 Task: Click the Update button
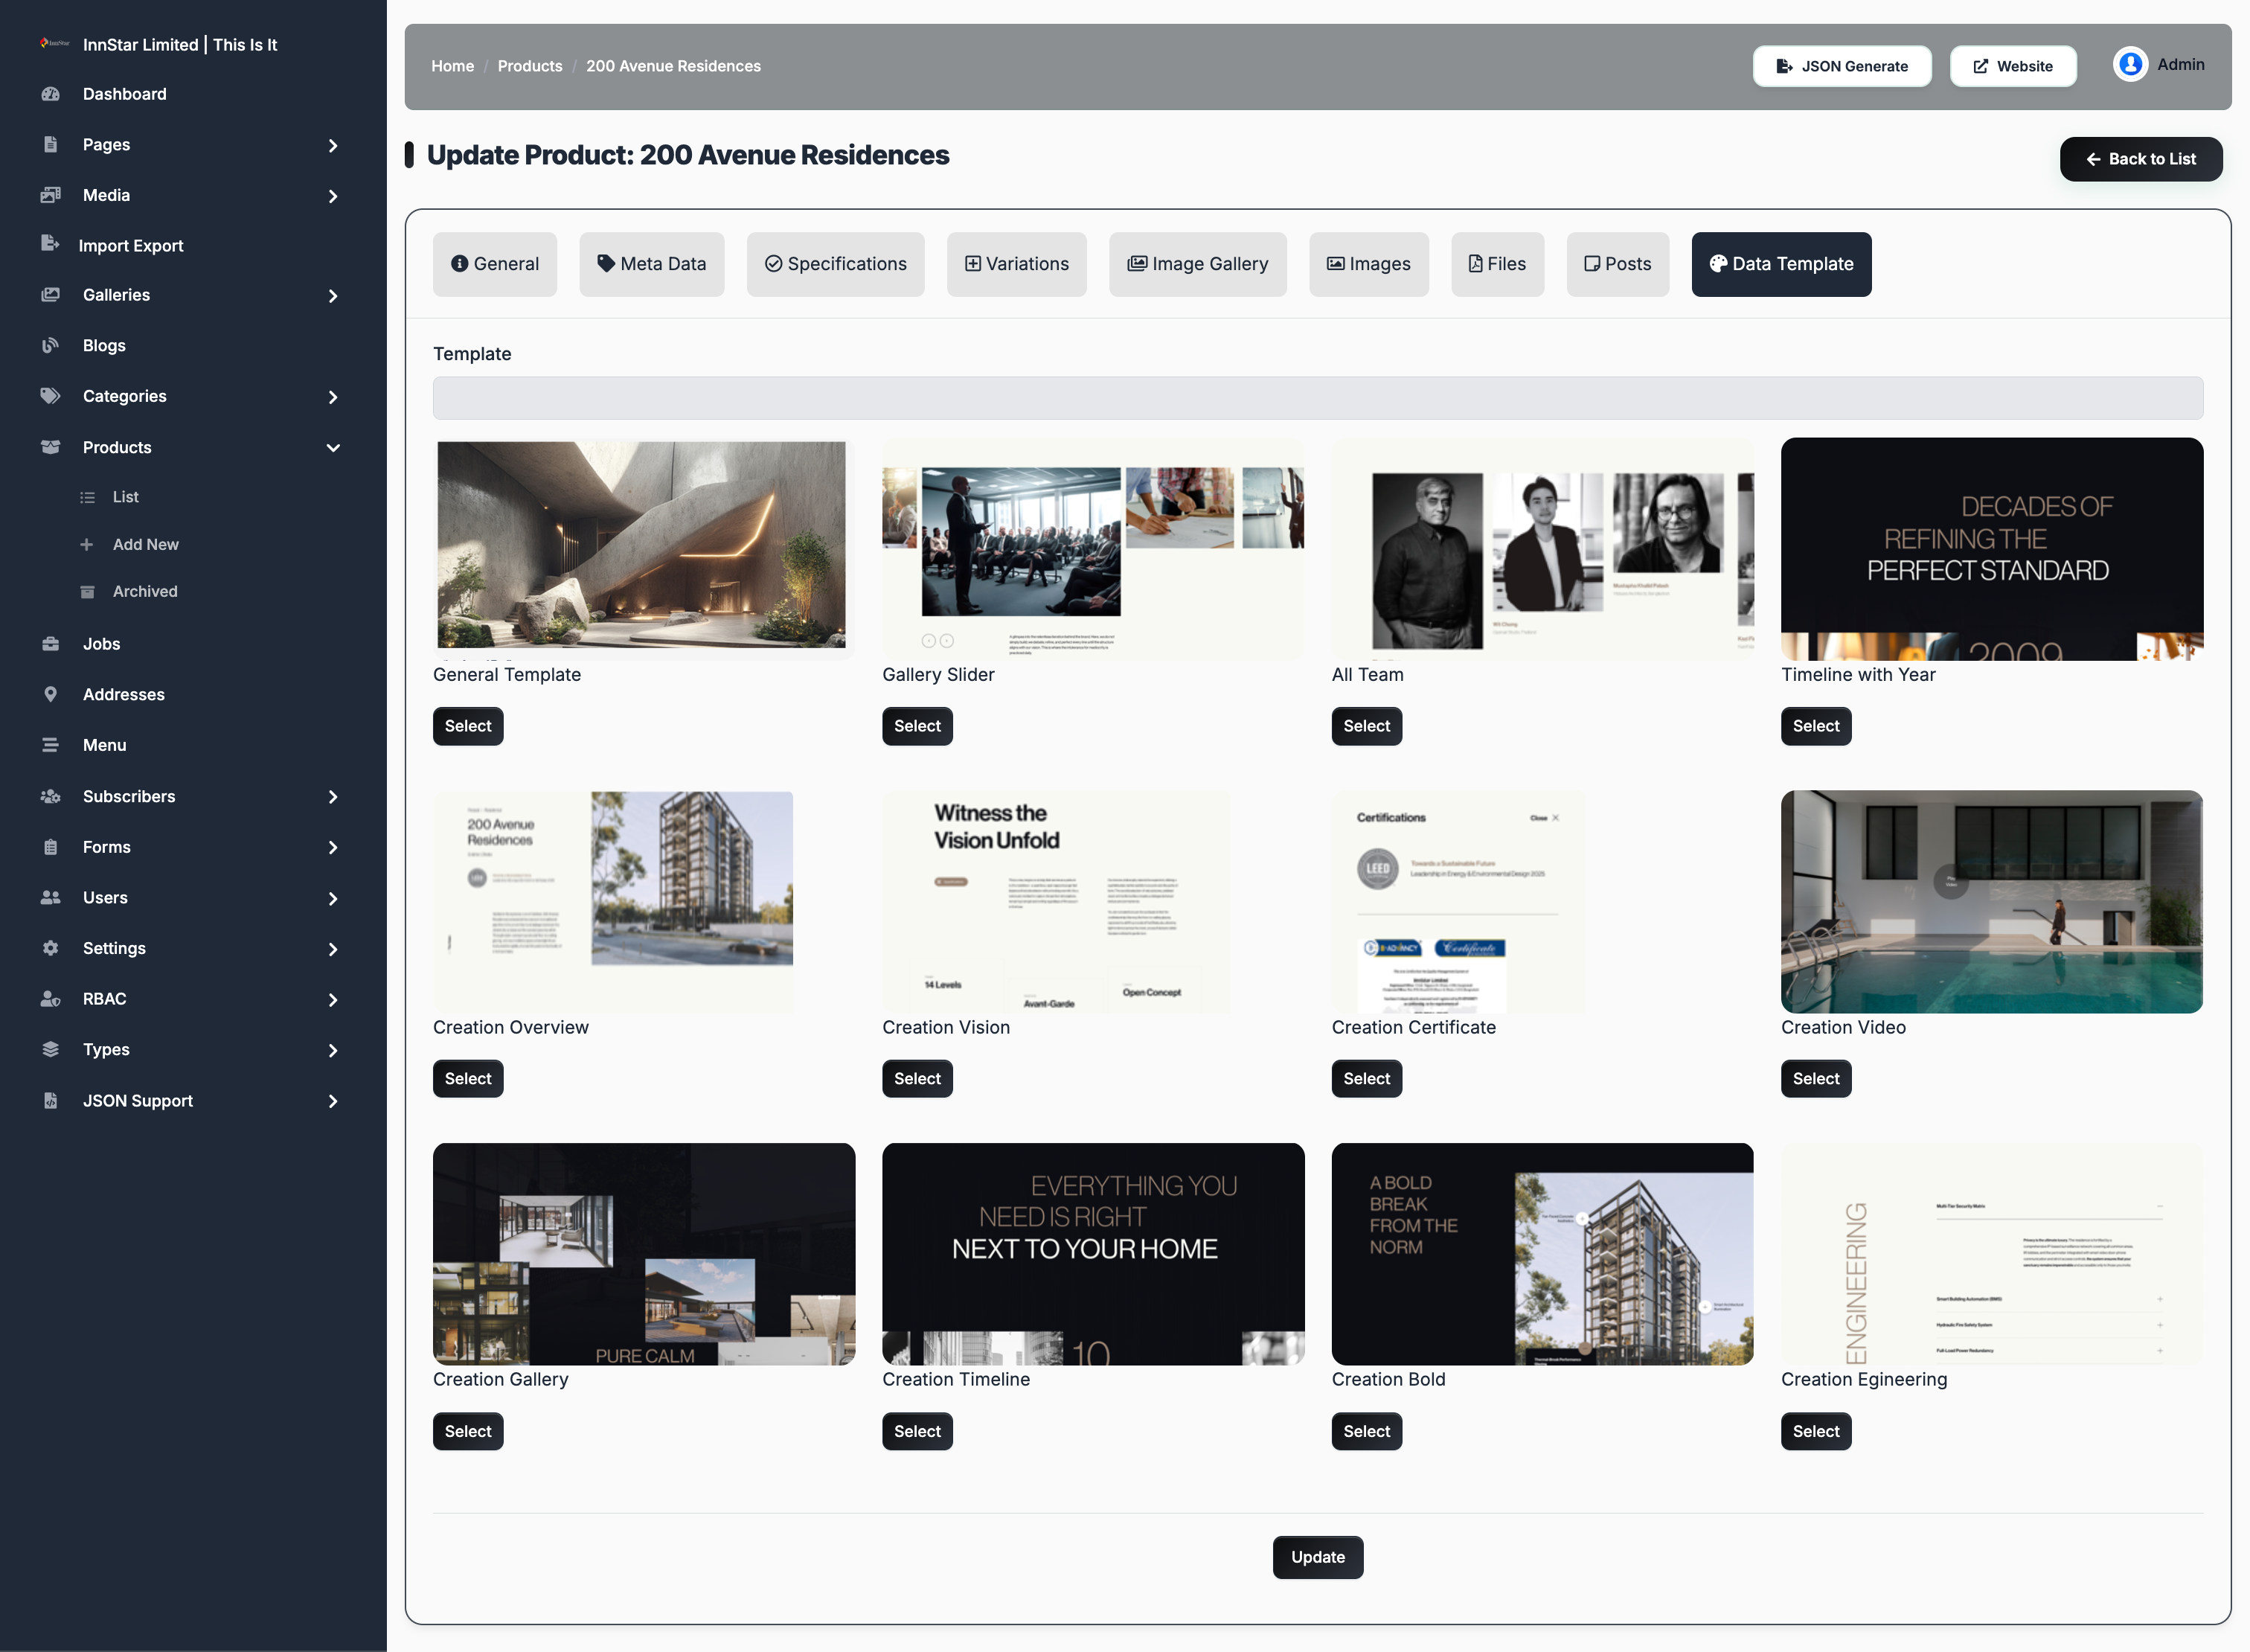pyautogui.click(x=1318, y=1557)
